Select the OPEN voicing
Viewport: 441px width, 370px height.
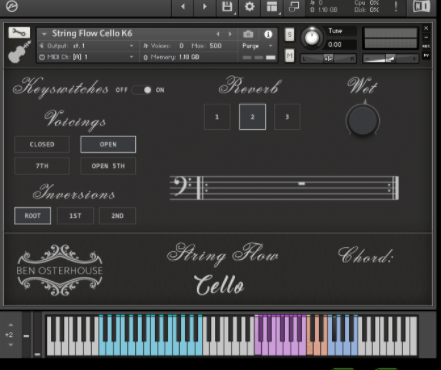point(108,144)
